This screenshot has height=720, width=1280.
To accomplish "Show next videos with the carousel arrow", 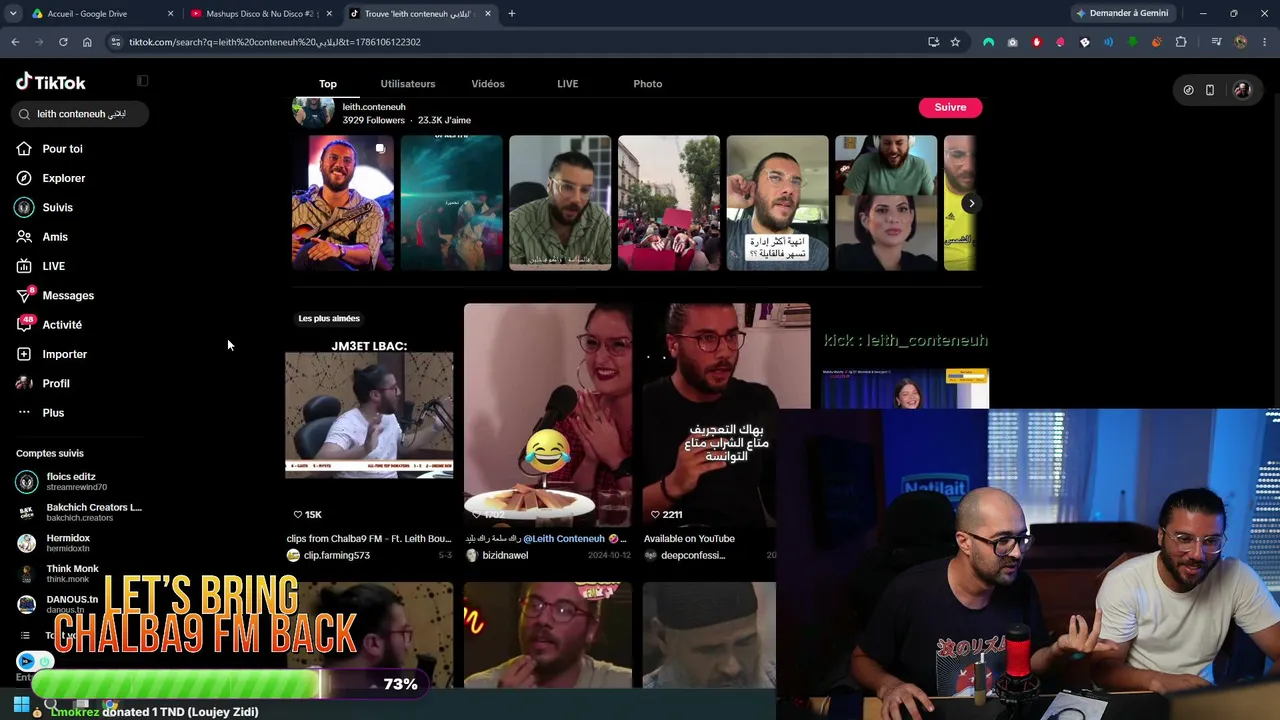I will 970,203.
